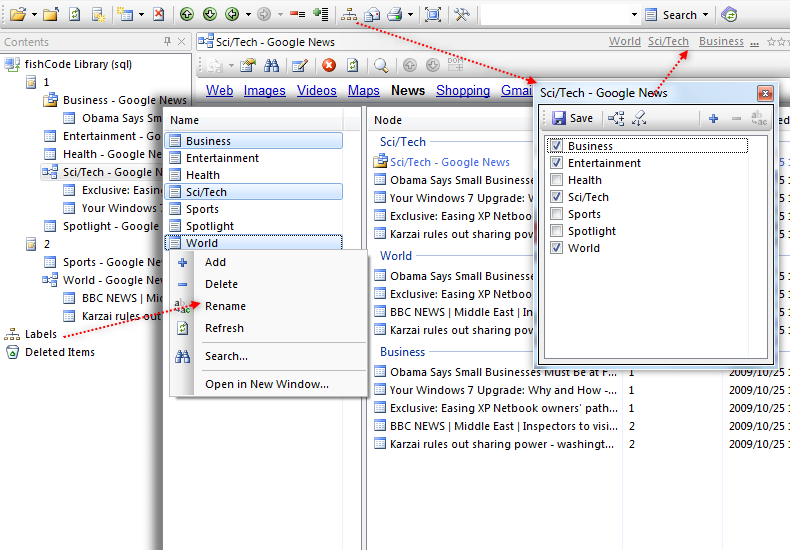Select the Entertainment label in Name list
790x550 pixels.
click(222, 158)
